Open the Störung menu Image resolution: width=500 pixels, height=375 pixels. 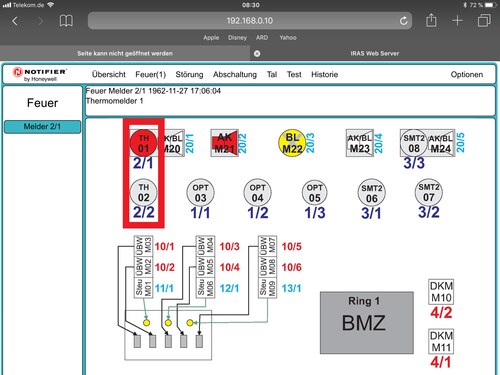pos(189,74)
